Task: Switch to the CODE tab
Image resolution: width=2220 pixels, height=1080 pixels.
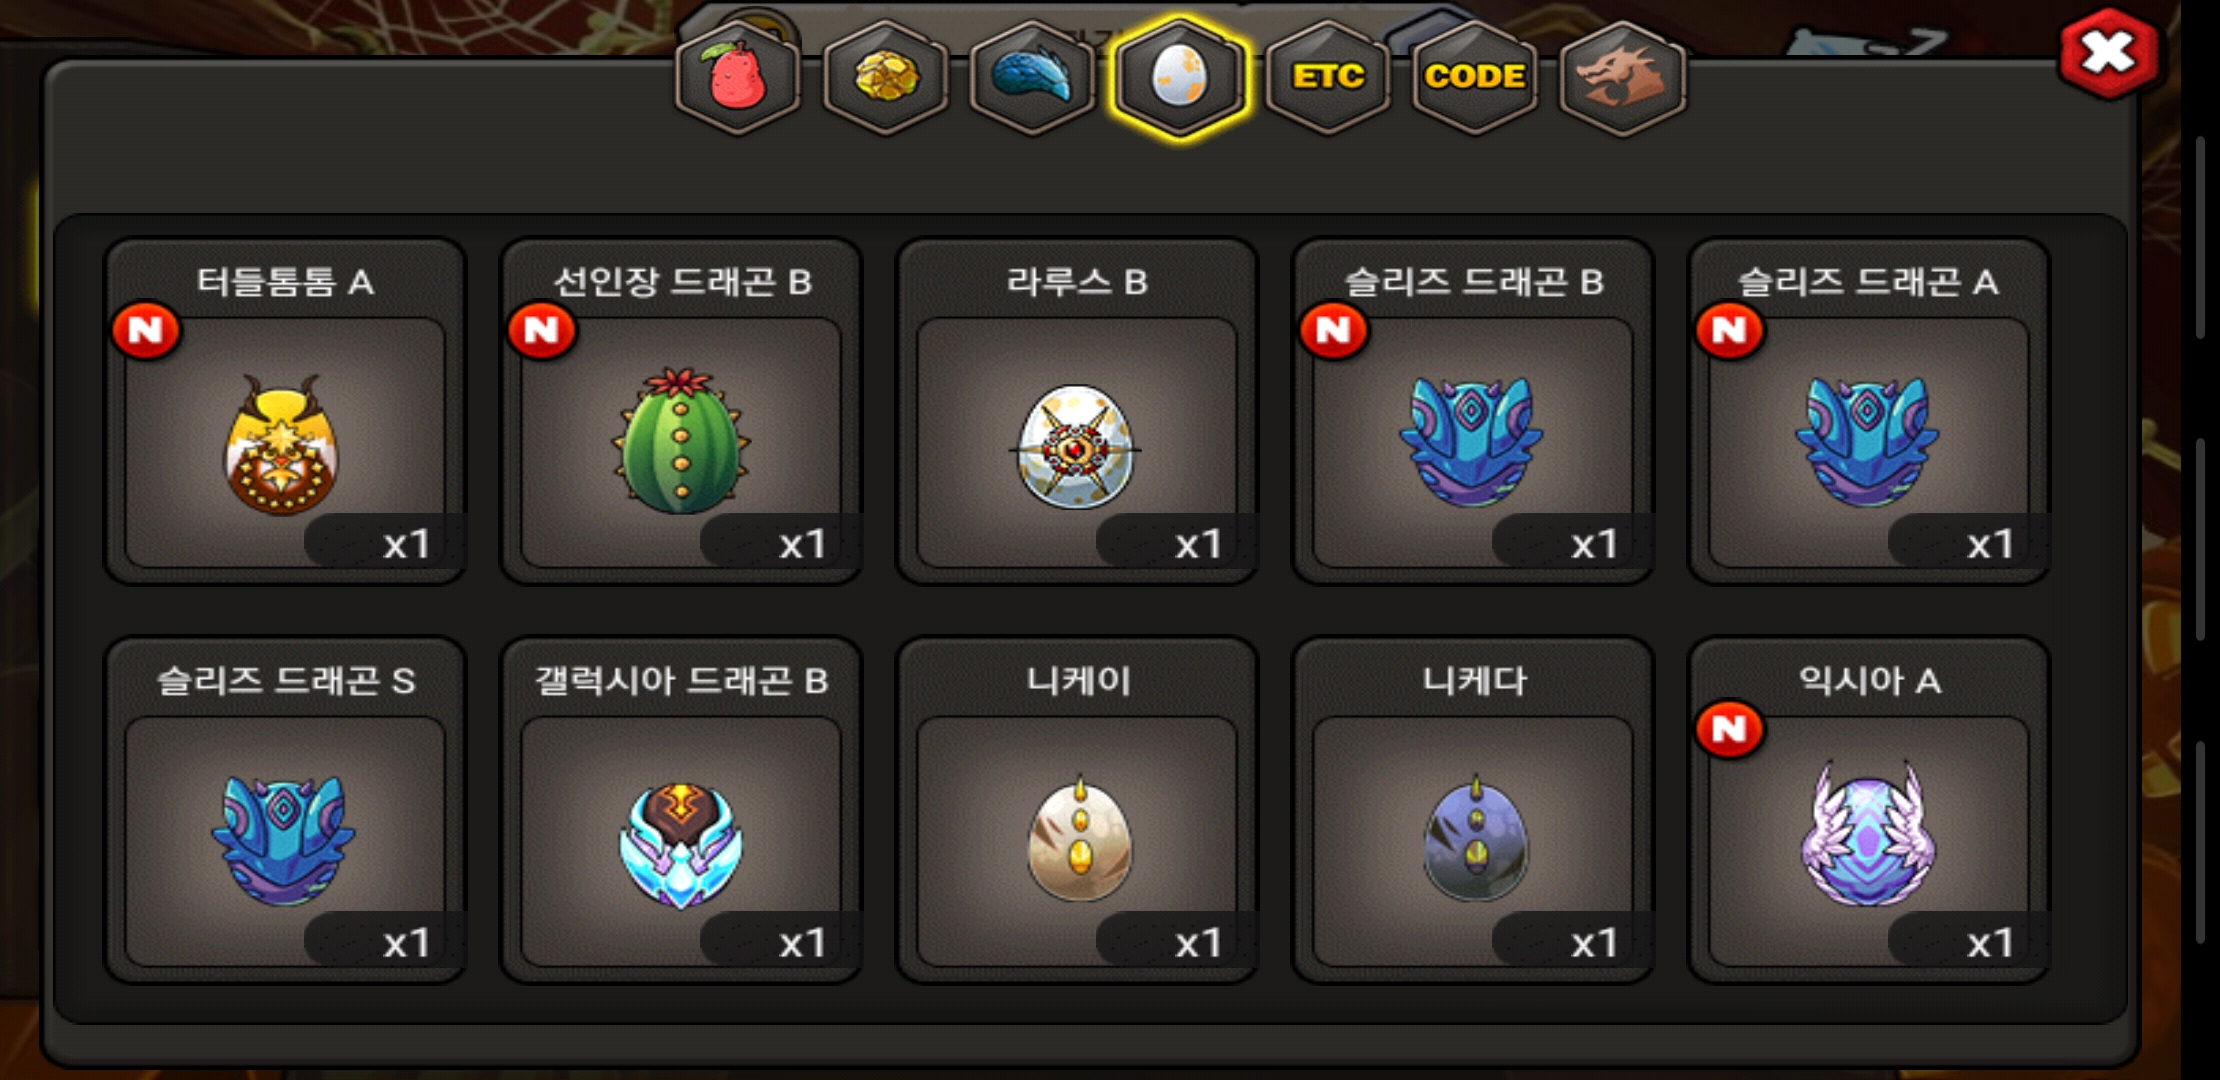Action: point(1475,77)
